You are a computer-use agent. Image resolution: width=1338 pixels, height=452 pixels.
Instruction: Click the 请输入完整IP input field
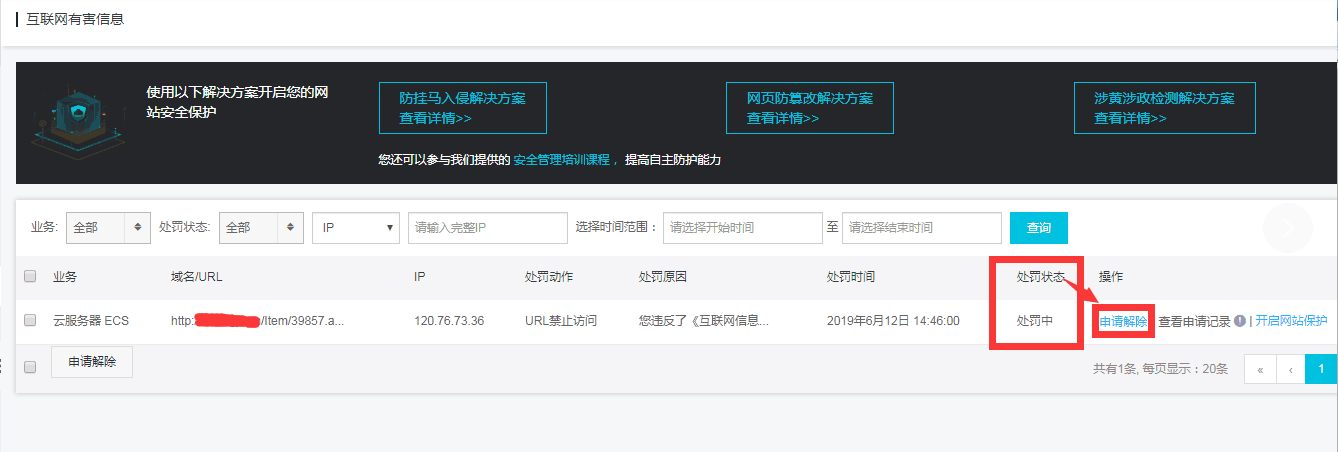[487, 228]
